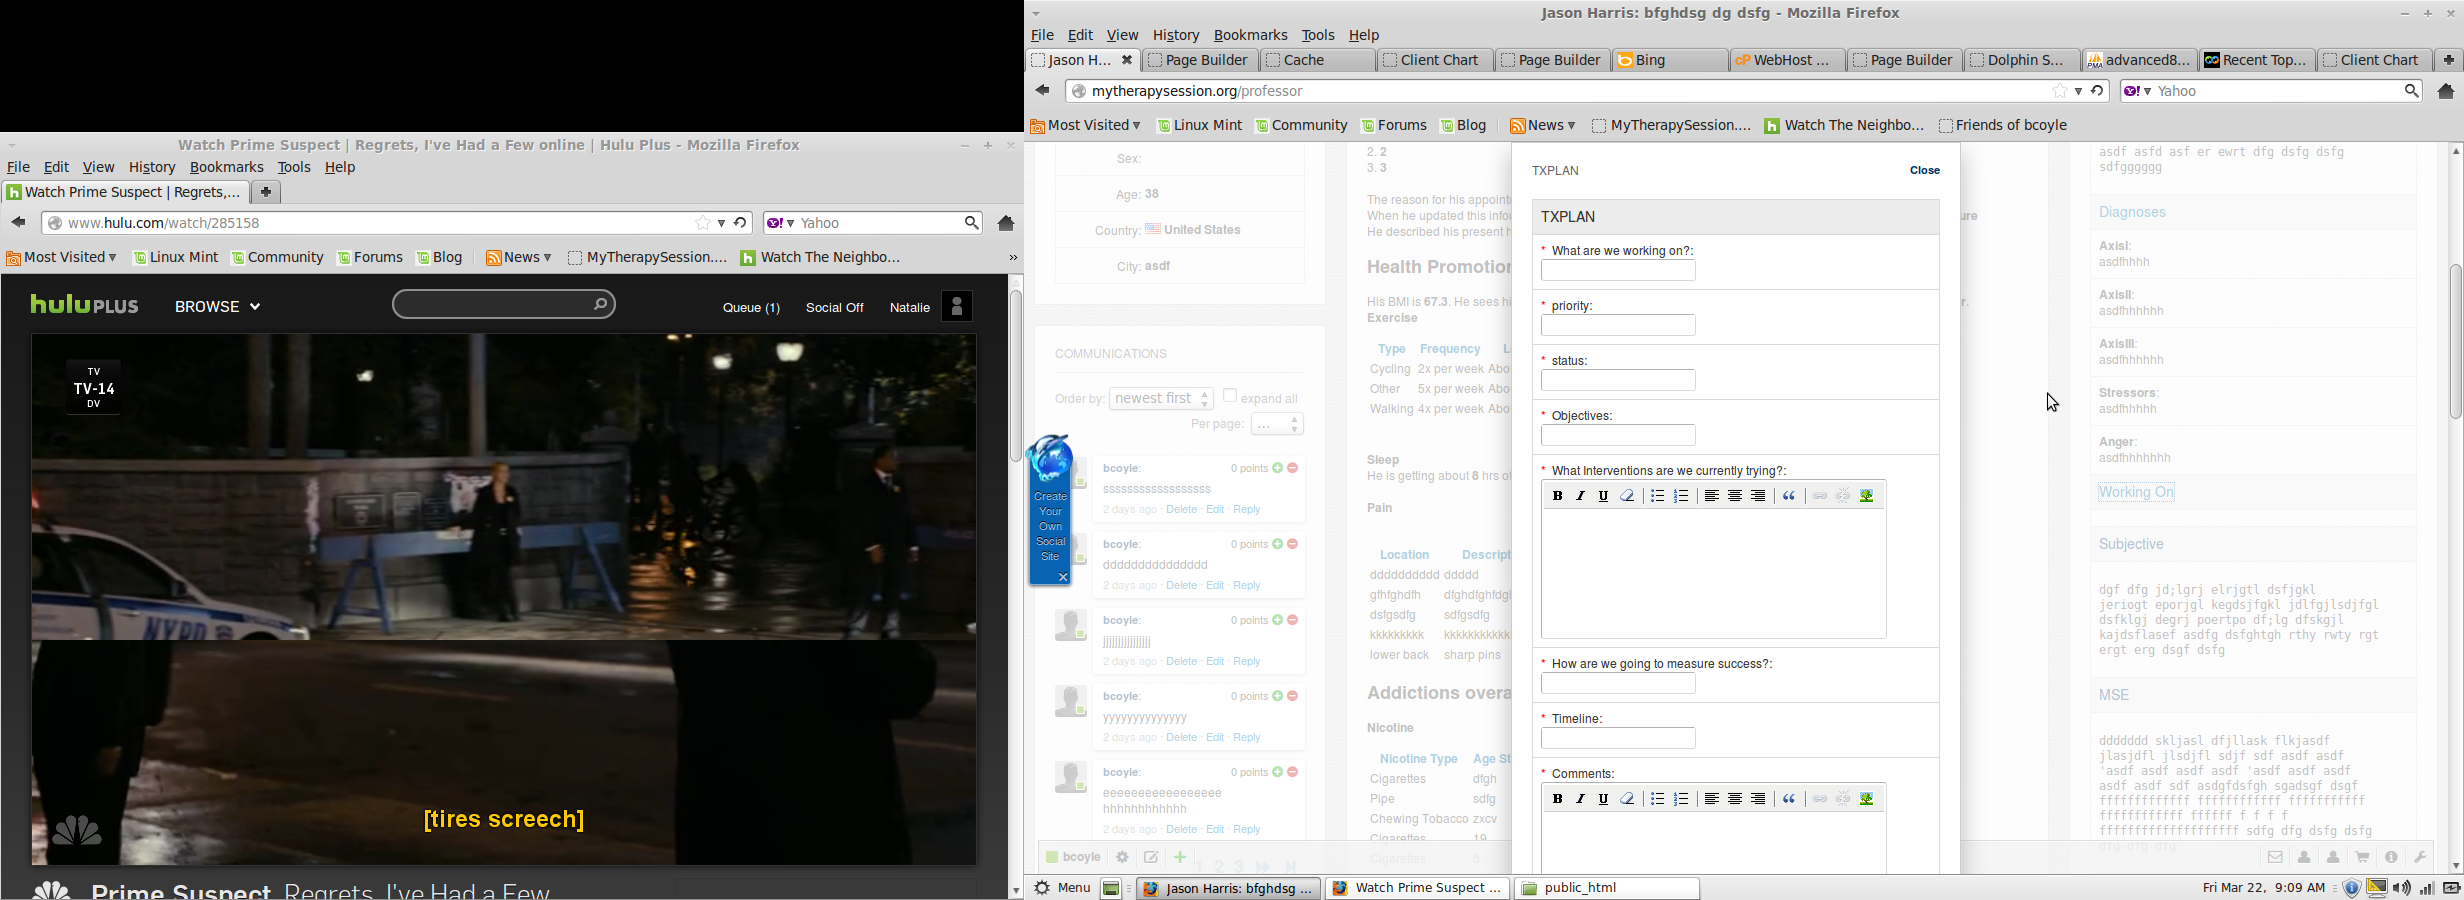The image size is (2464, 900).
Task: Click Bold in the Interventions editor toolbar
Action: (1557, 496)
